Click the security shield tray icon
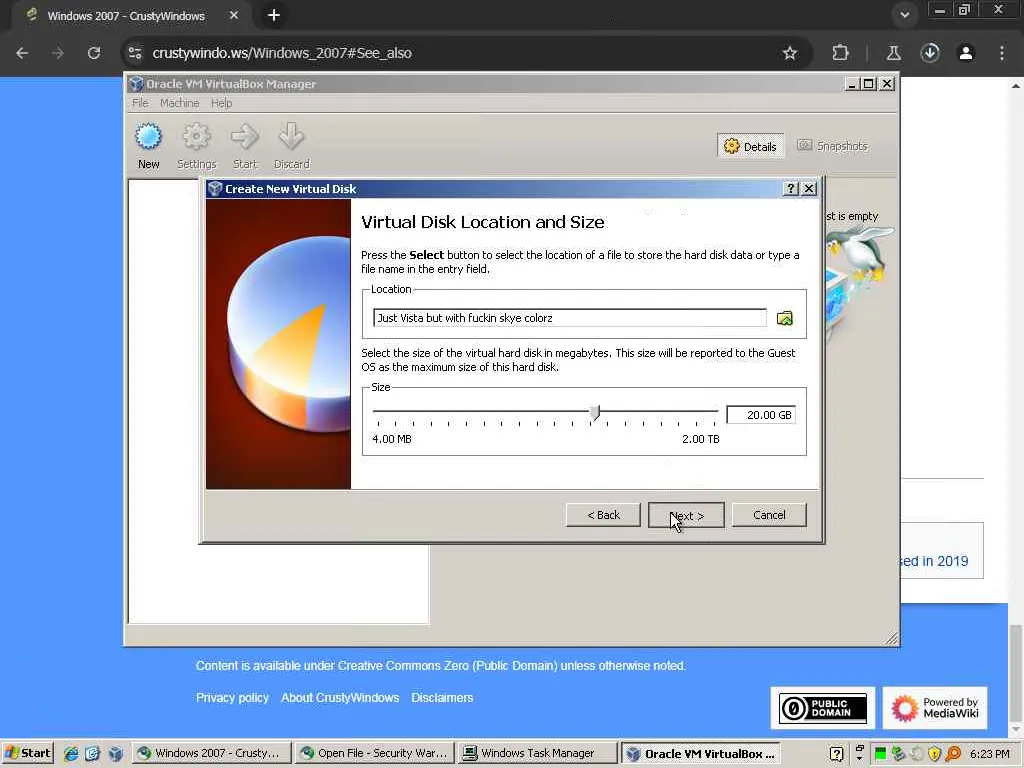The height and width of the screenshot is (768, 1024). pyautogui.click(x=935, y=754)
